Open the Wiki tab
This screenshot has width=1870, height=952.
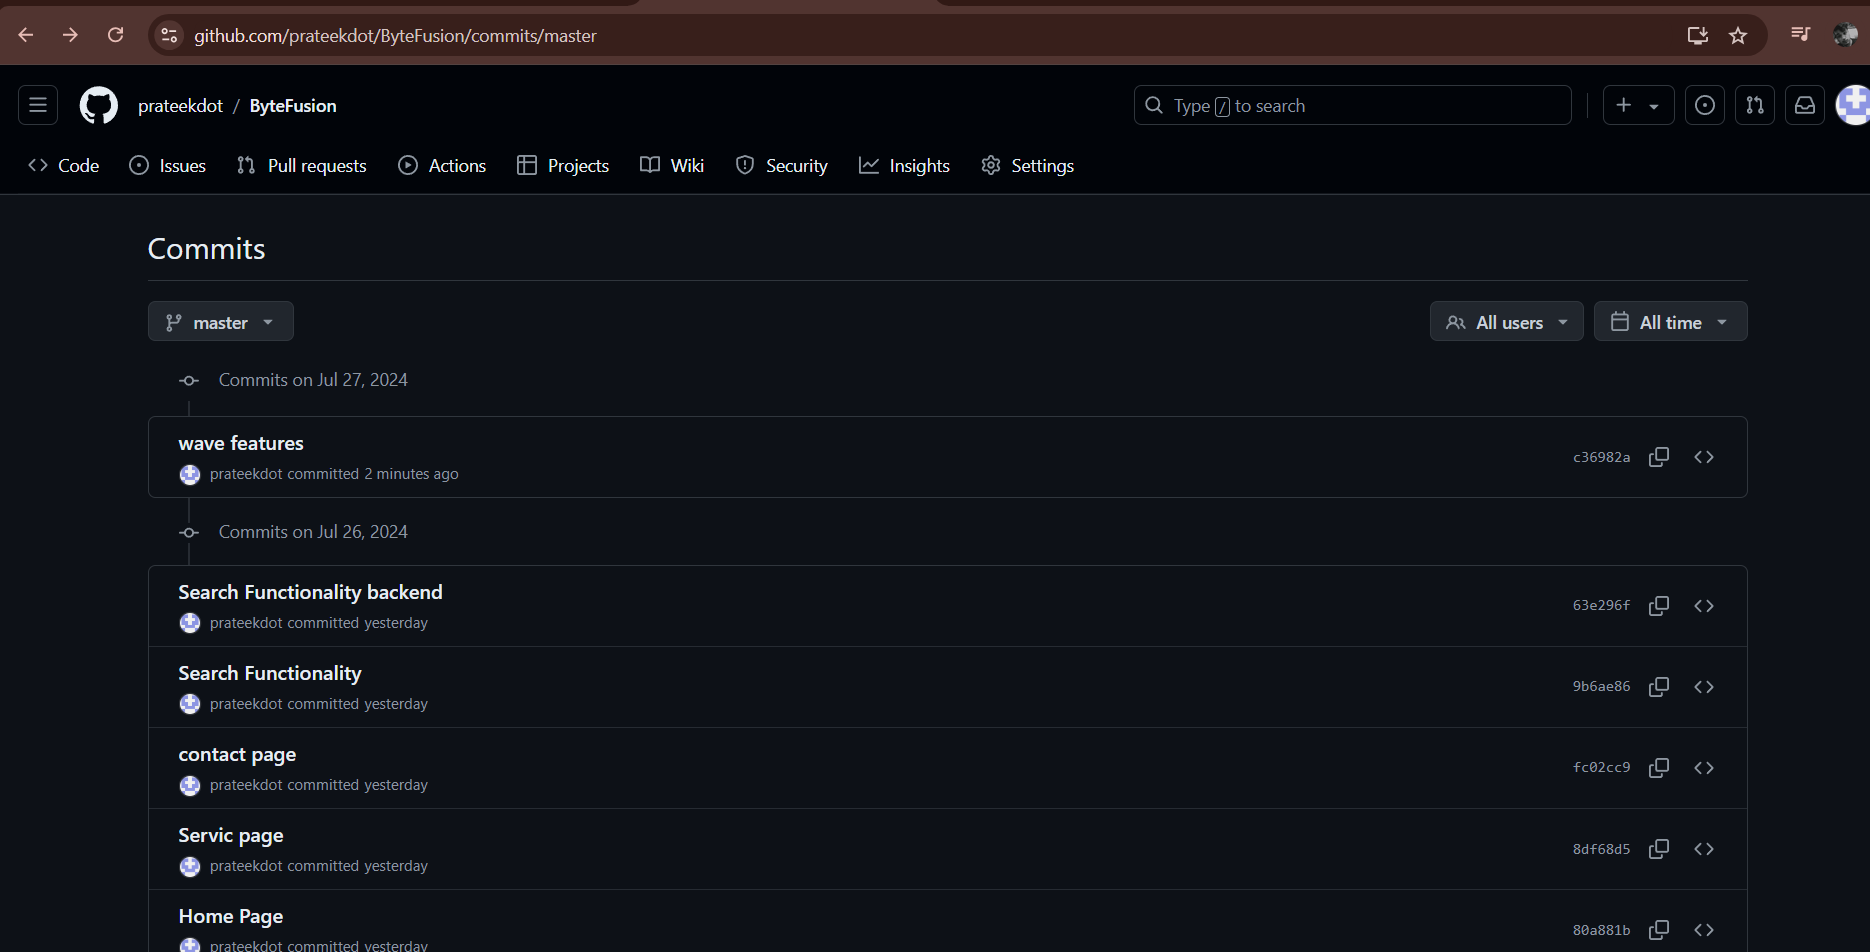point(672,165)
